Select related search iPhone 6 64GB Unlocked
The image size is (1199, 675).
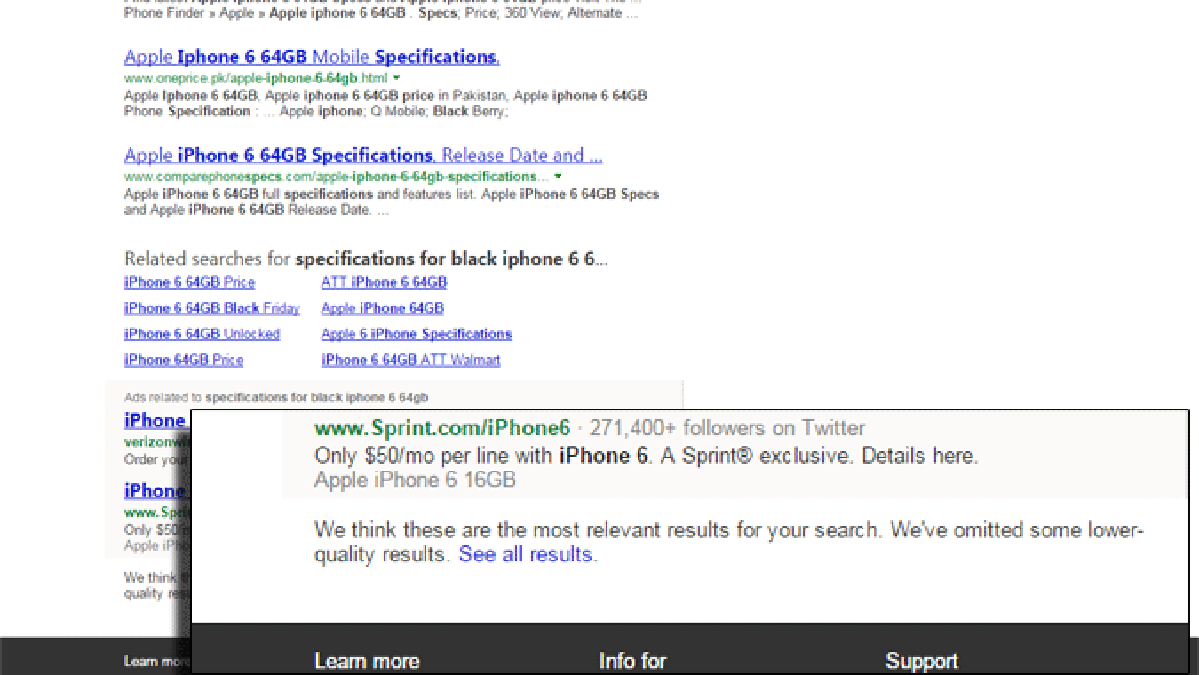[x=202, y=334]
